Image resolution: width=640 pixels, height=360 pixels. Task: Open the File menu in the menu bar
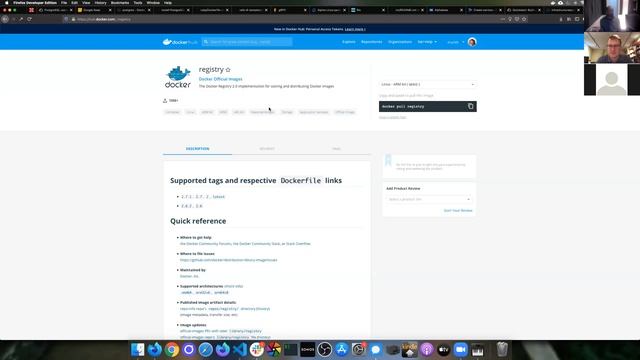click(x=64, y=2)
